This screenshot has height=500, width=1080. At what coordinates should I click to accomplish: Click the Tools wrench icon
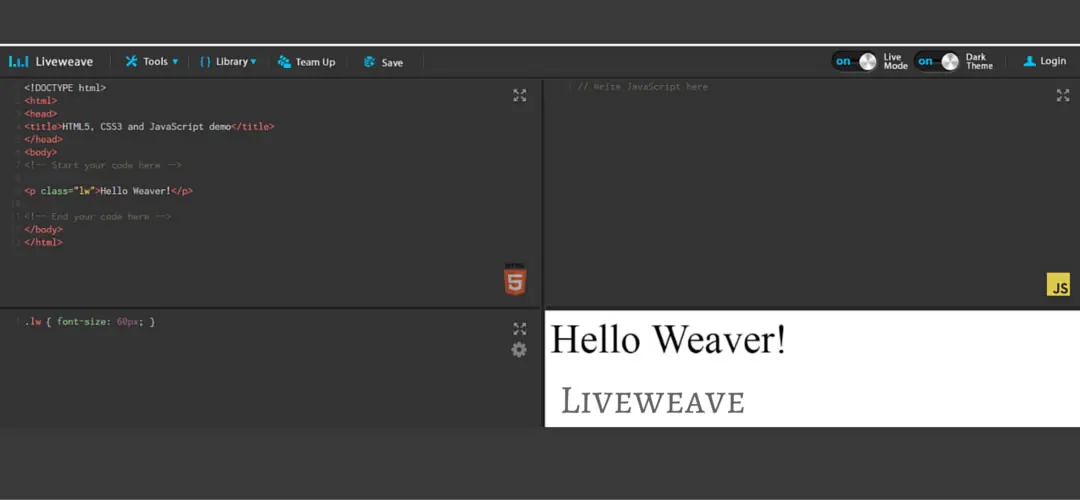click(132, 61)
